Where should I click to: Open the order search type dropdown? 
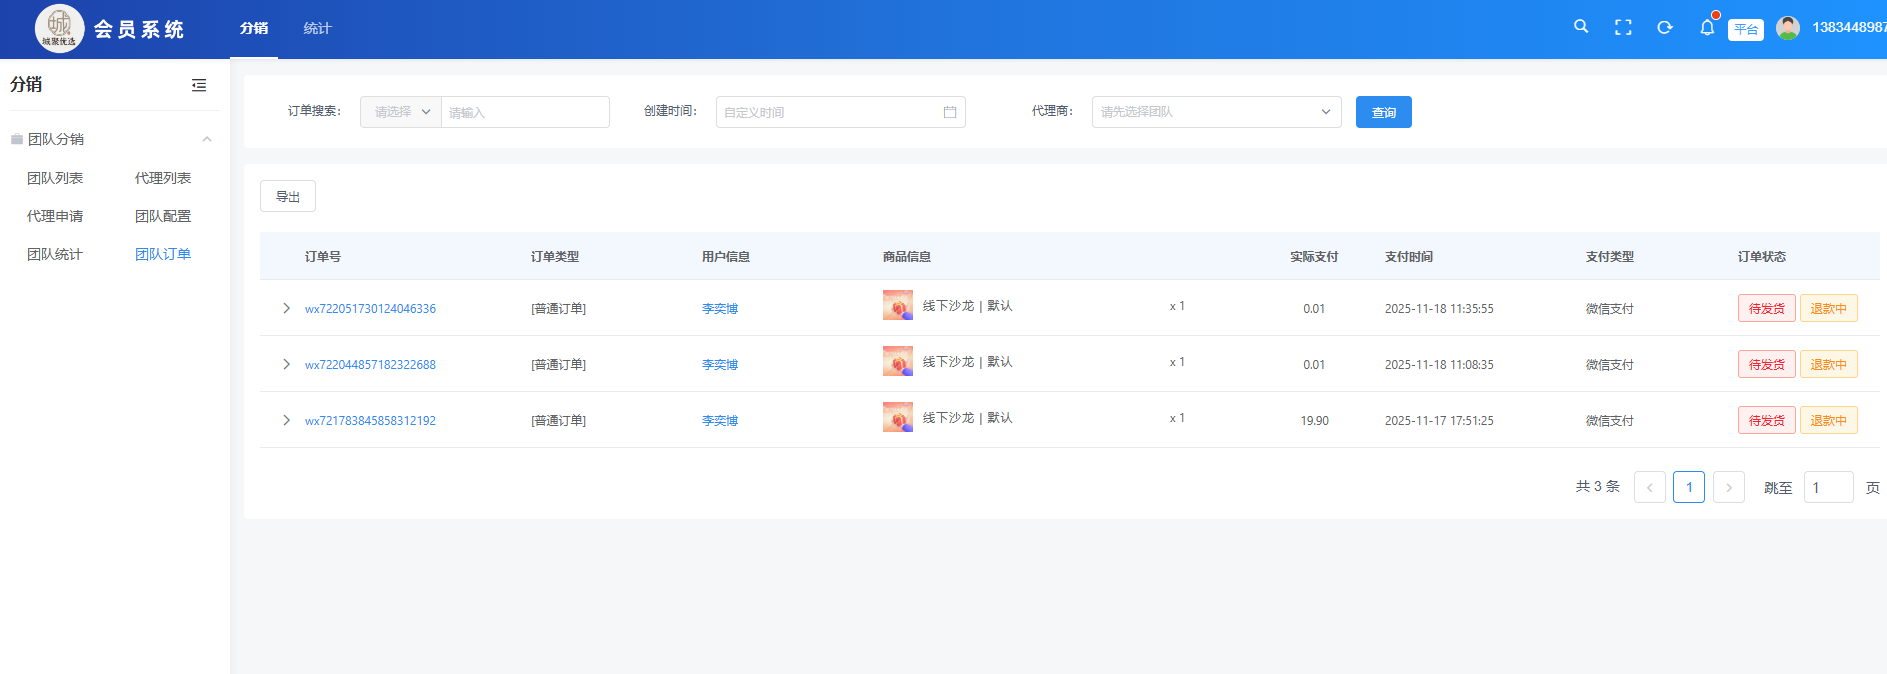click(401, 112)
